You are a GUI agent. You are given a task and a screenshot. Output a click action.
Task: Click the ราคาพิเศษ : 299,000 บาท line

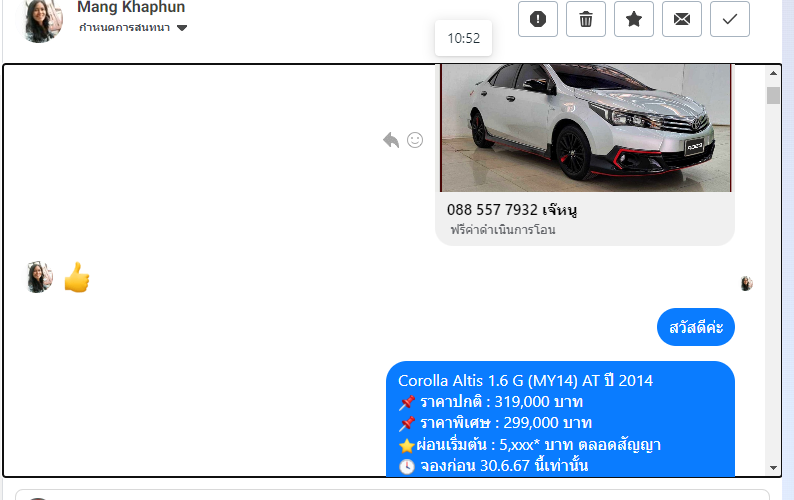495,423
